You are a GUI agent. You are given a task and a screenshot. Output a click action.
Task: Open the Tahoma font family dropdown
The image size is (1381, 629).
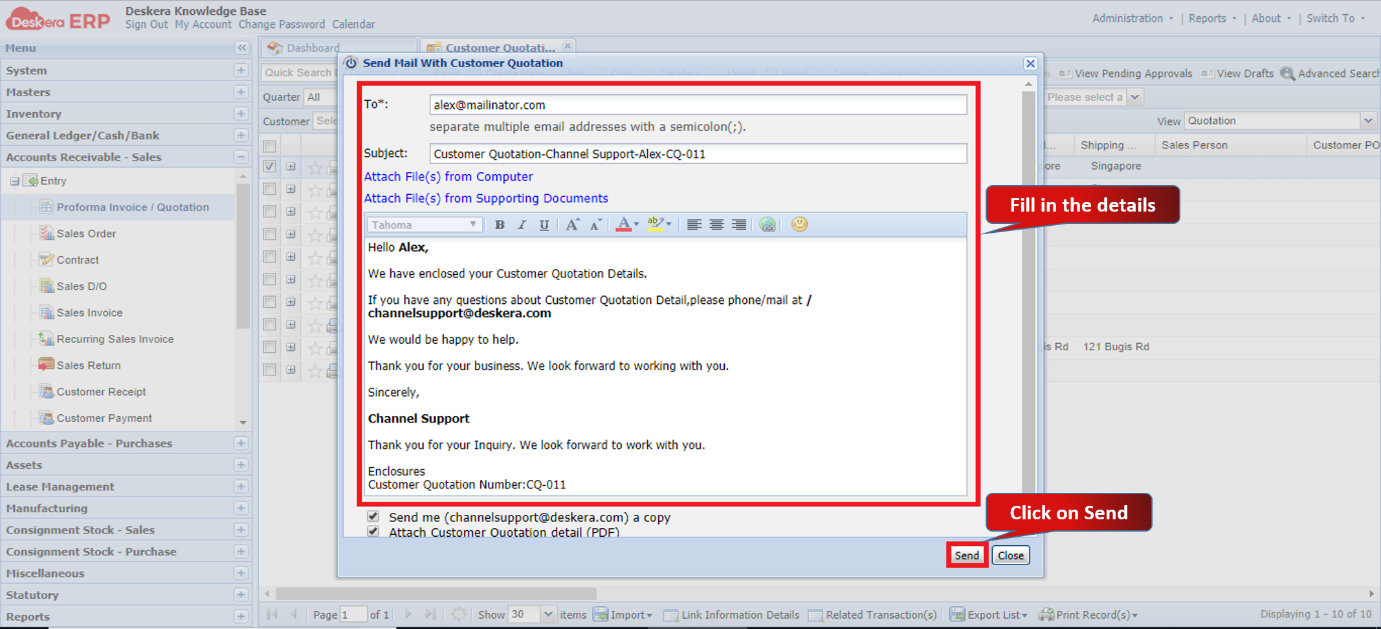coord(425,225)
